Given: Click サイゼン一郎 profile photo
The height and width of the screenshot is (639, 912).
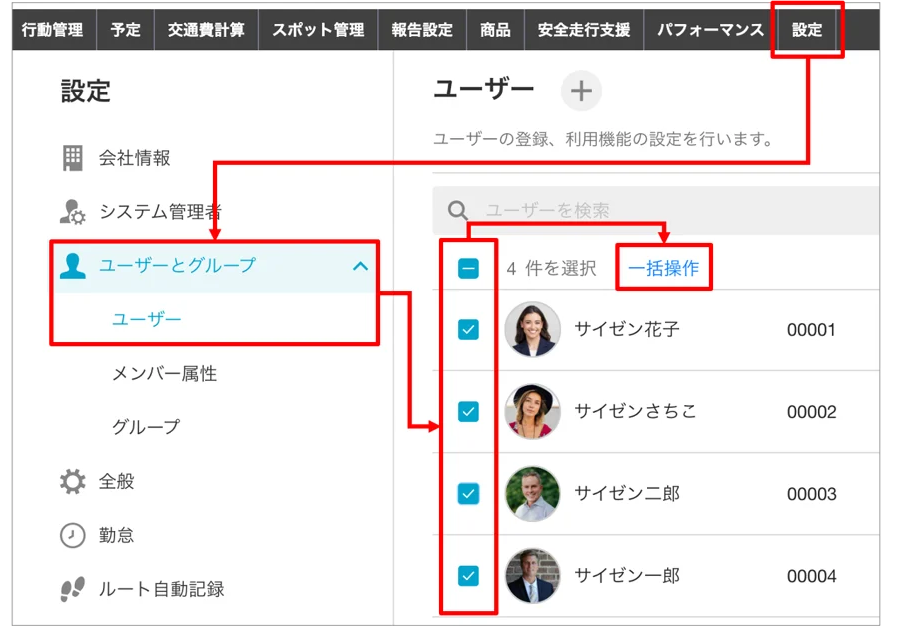Looking at the screenshot, I should (x=532, y=576).
